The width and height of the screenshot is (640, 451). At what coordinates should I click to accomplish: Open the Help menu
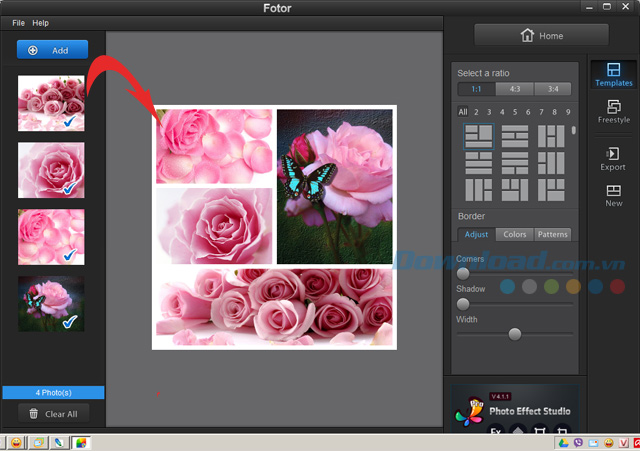pyautogui.click(x=40, y=22)
